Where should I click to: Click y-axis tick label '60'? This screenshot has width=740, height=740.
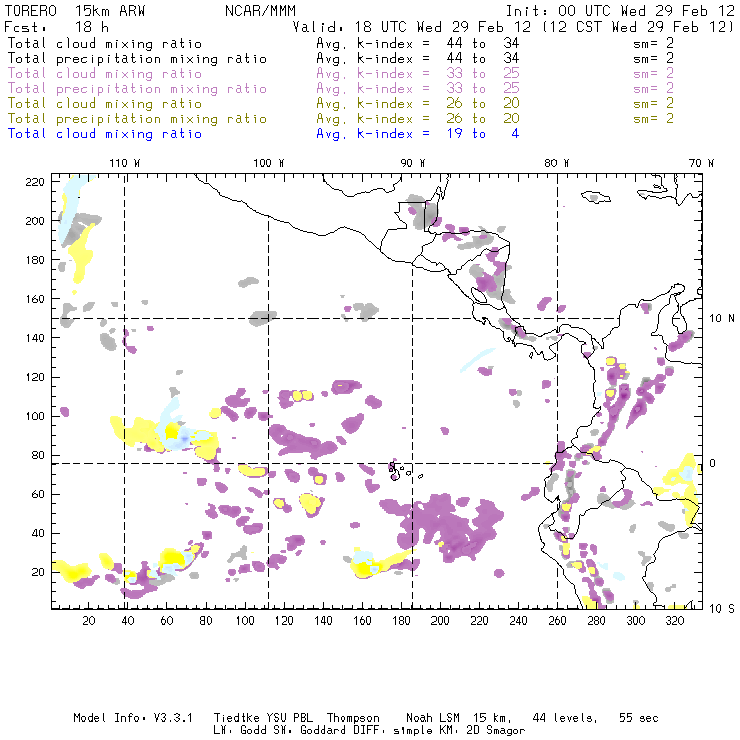tap(38, 494)
